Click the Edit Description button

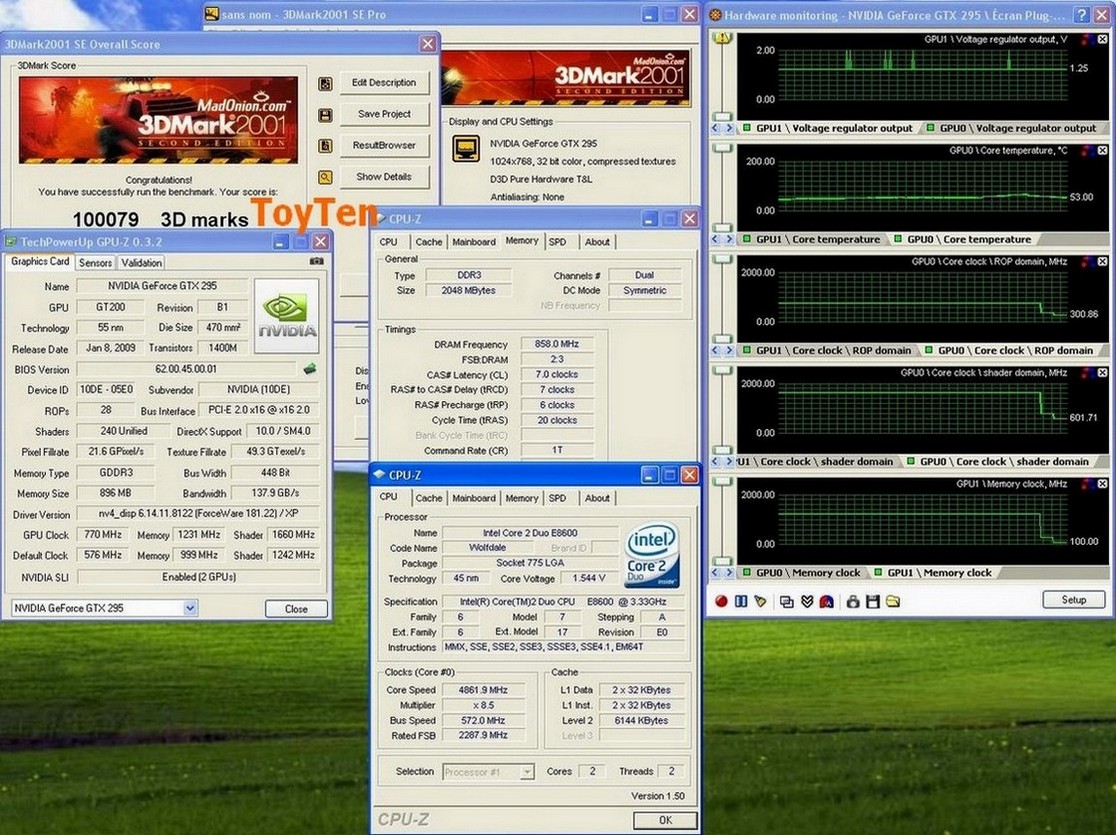[x=384, y=83]
